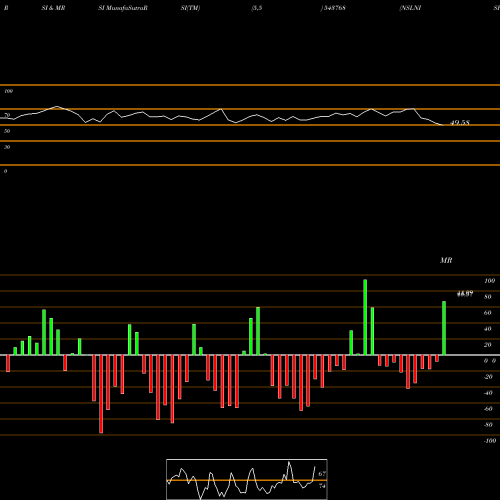Click the overlapping value label next to MR 80
Viewport: 500px width, 500px height.
tap(465, 294)
